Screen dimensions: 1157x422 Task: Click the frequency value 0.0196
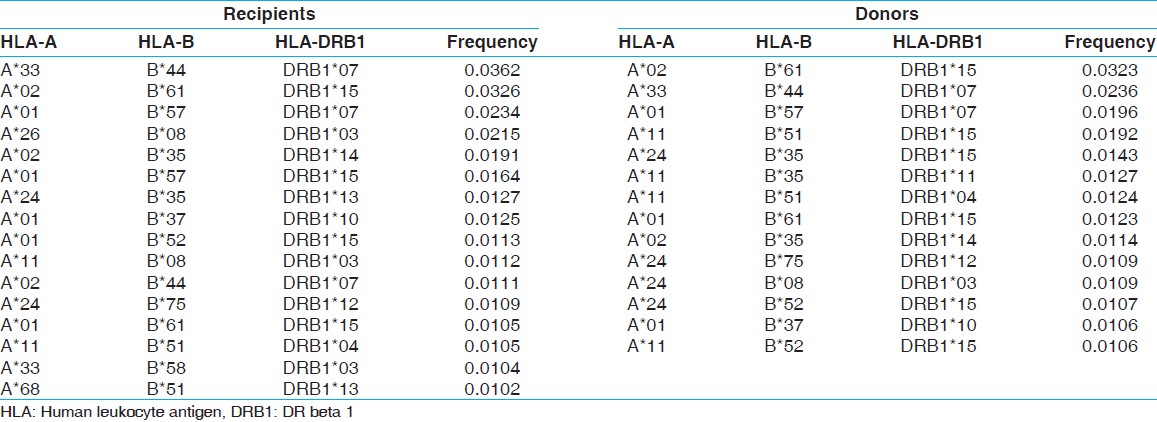(1110, 112)
